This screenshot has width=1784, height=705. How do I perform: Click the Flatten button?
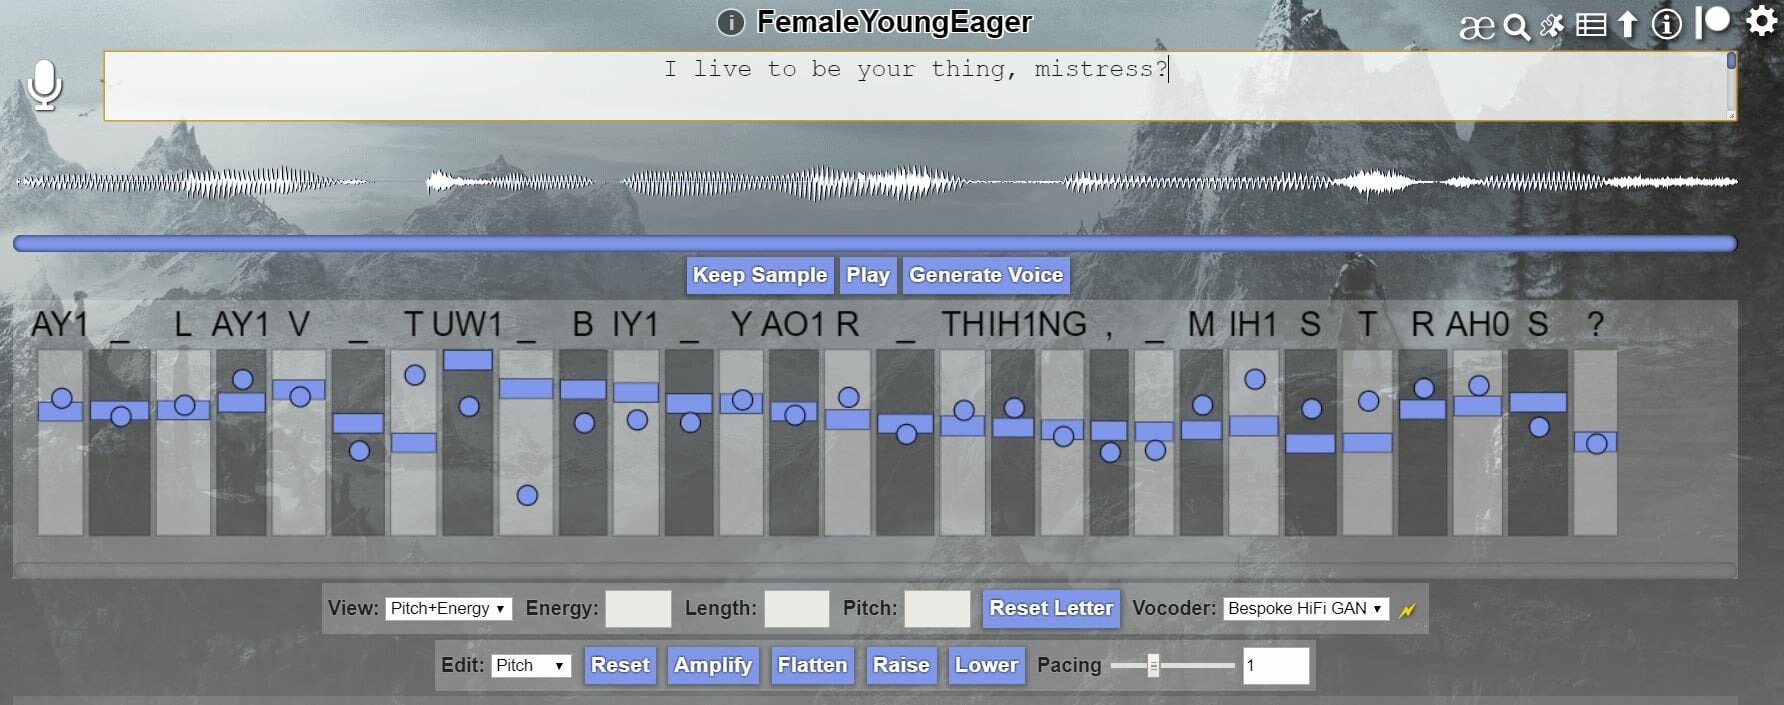coord(812,665)
